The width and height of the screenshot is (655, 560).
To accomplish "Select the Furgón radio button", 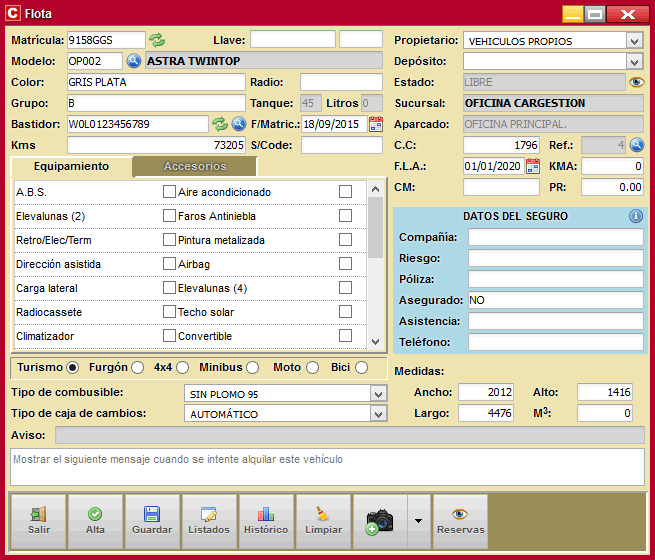I will tap(137, 367).
